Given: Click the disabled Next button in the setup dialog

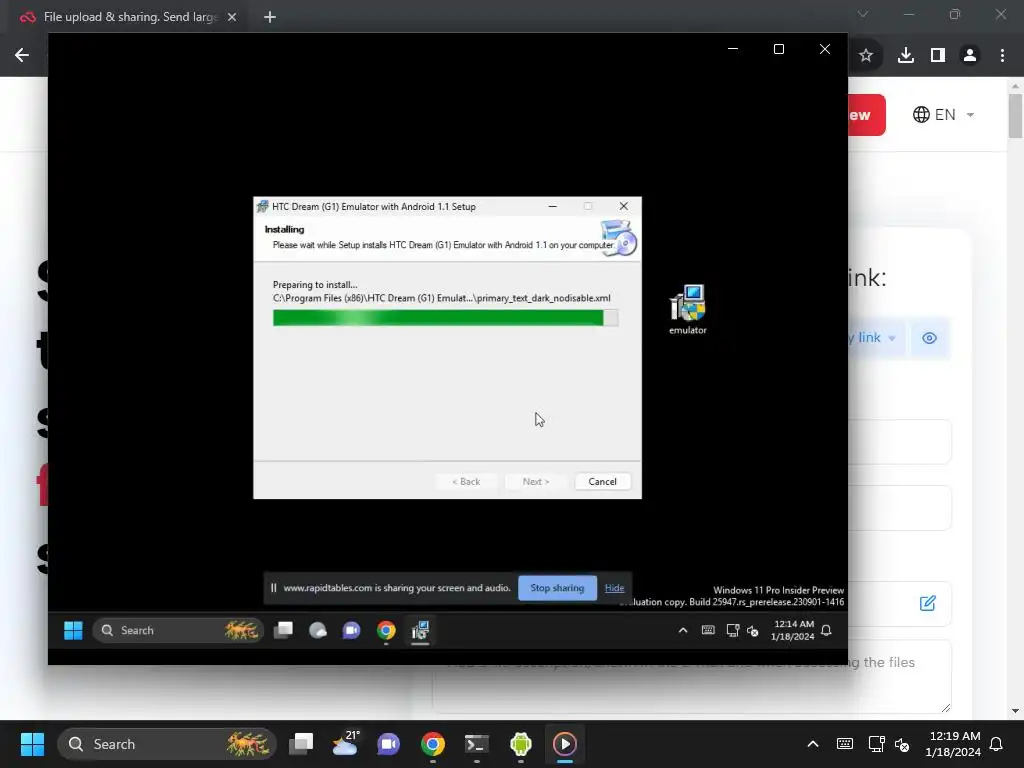Looking at the screenshot, I should [x=536, y=481].
